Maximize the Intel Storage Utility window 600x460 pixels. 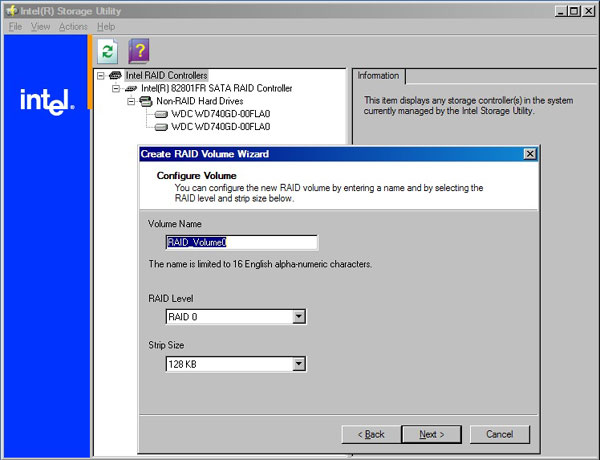coord(574,11)
